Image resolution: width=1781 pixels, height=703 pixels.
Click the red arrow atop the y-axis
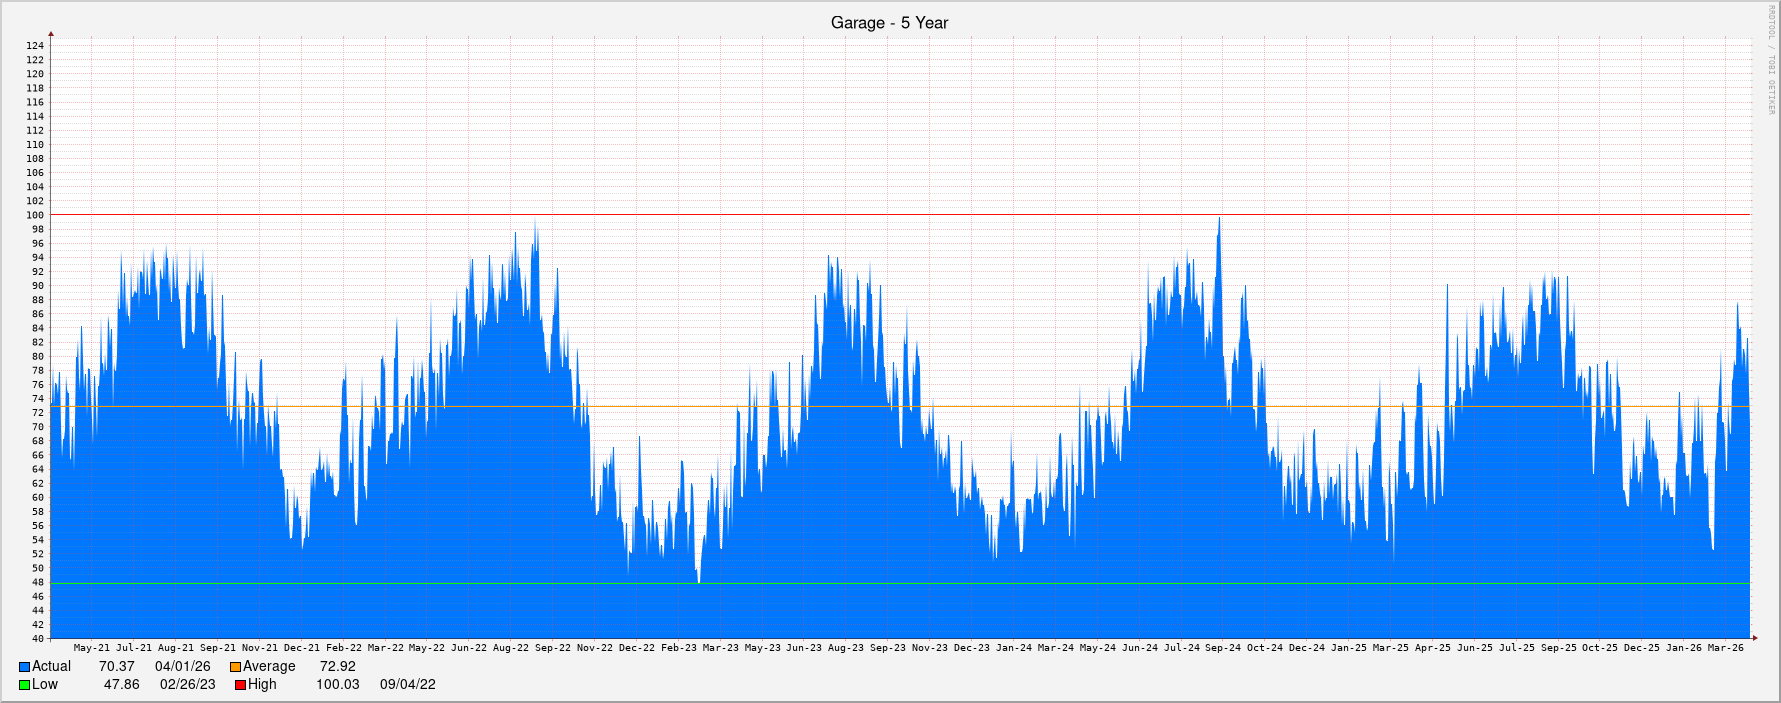pyautogui.click(x=51, y=35)
